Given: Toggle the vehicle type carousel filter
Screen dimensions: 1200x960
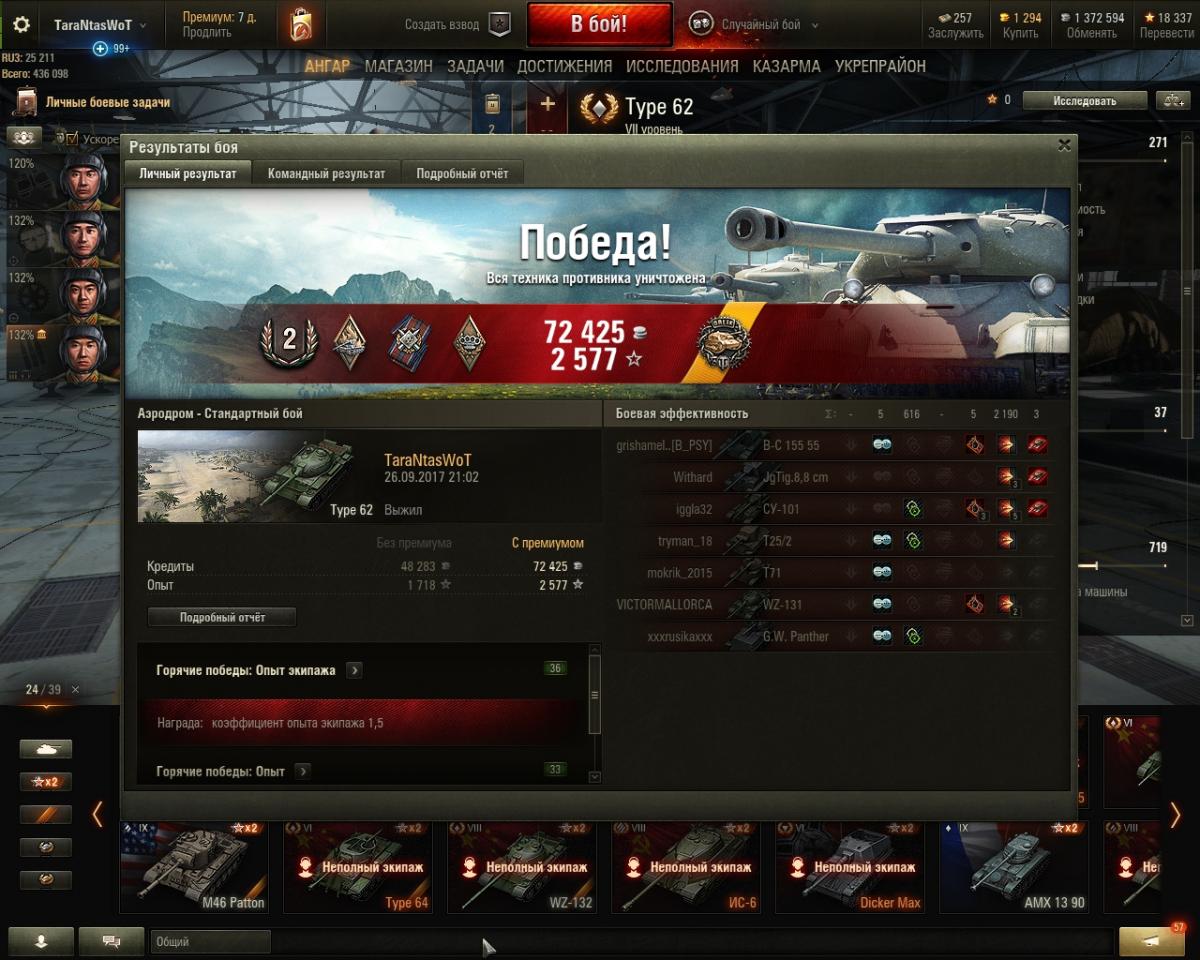Looking at the screenshot, I should 46,749.
